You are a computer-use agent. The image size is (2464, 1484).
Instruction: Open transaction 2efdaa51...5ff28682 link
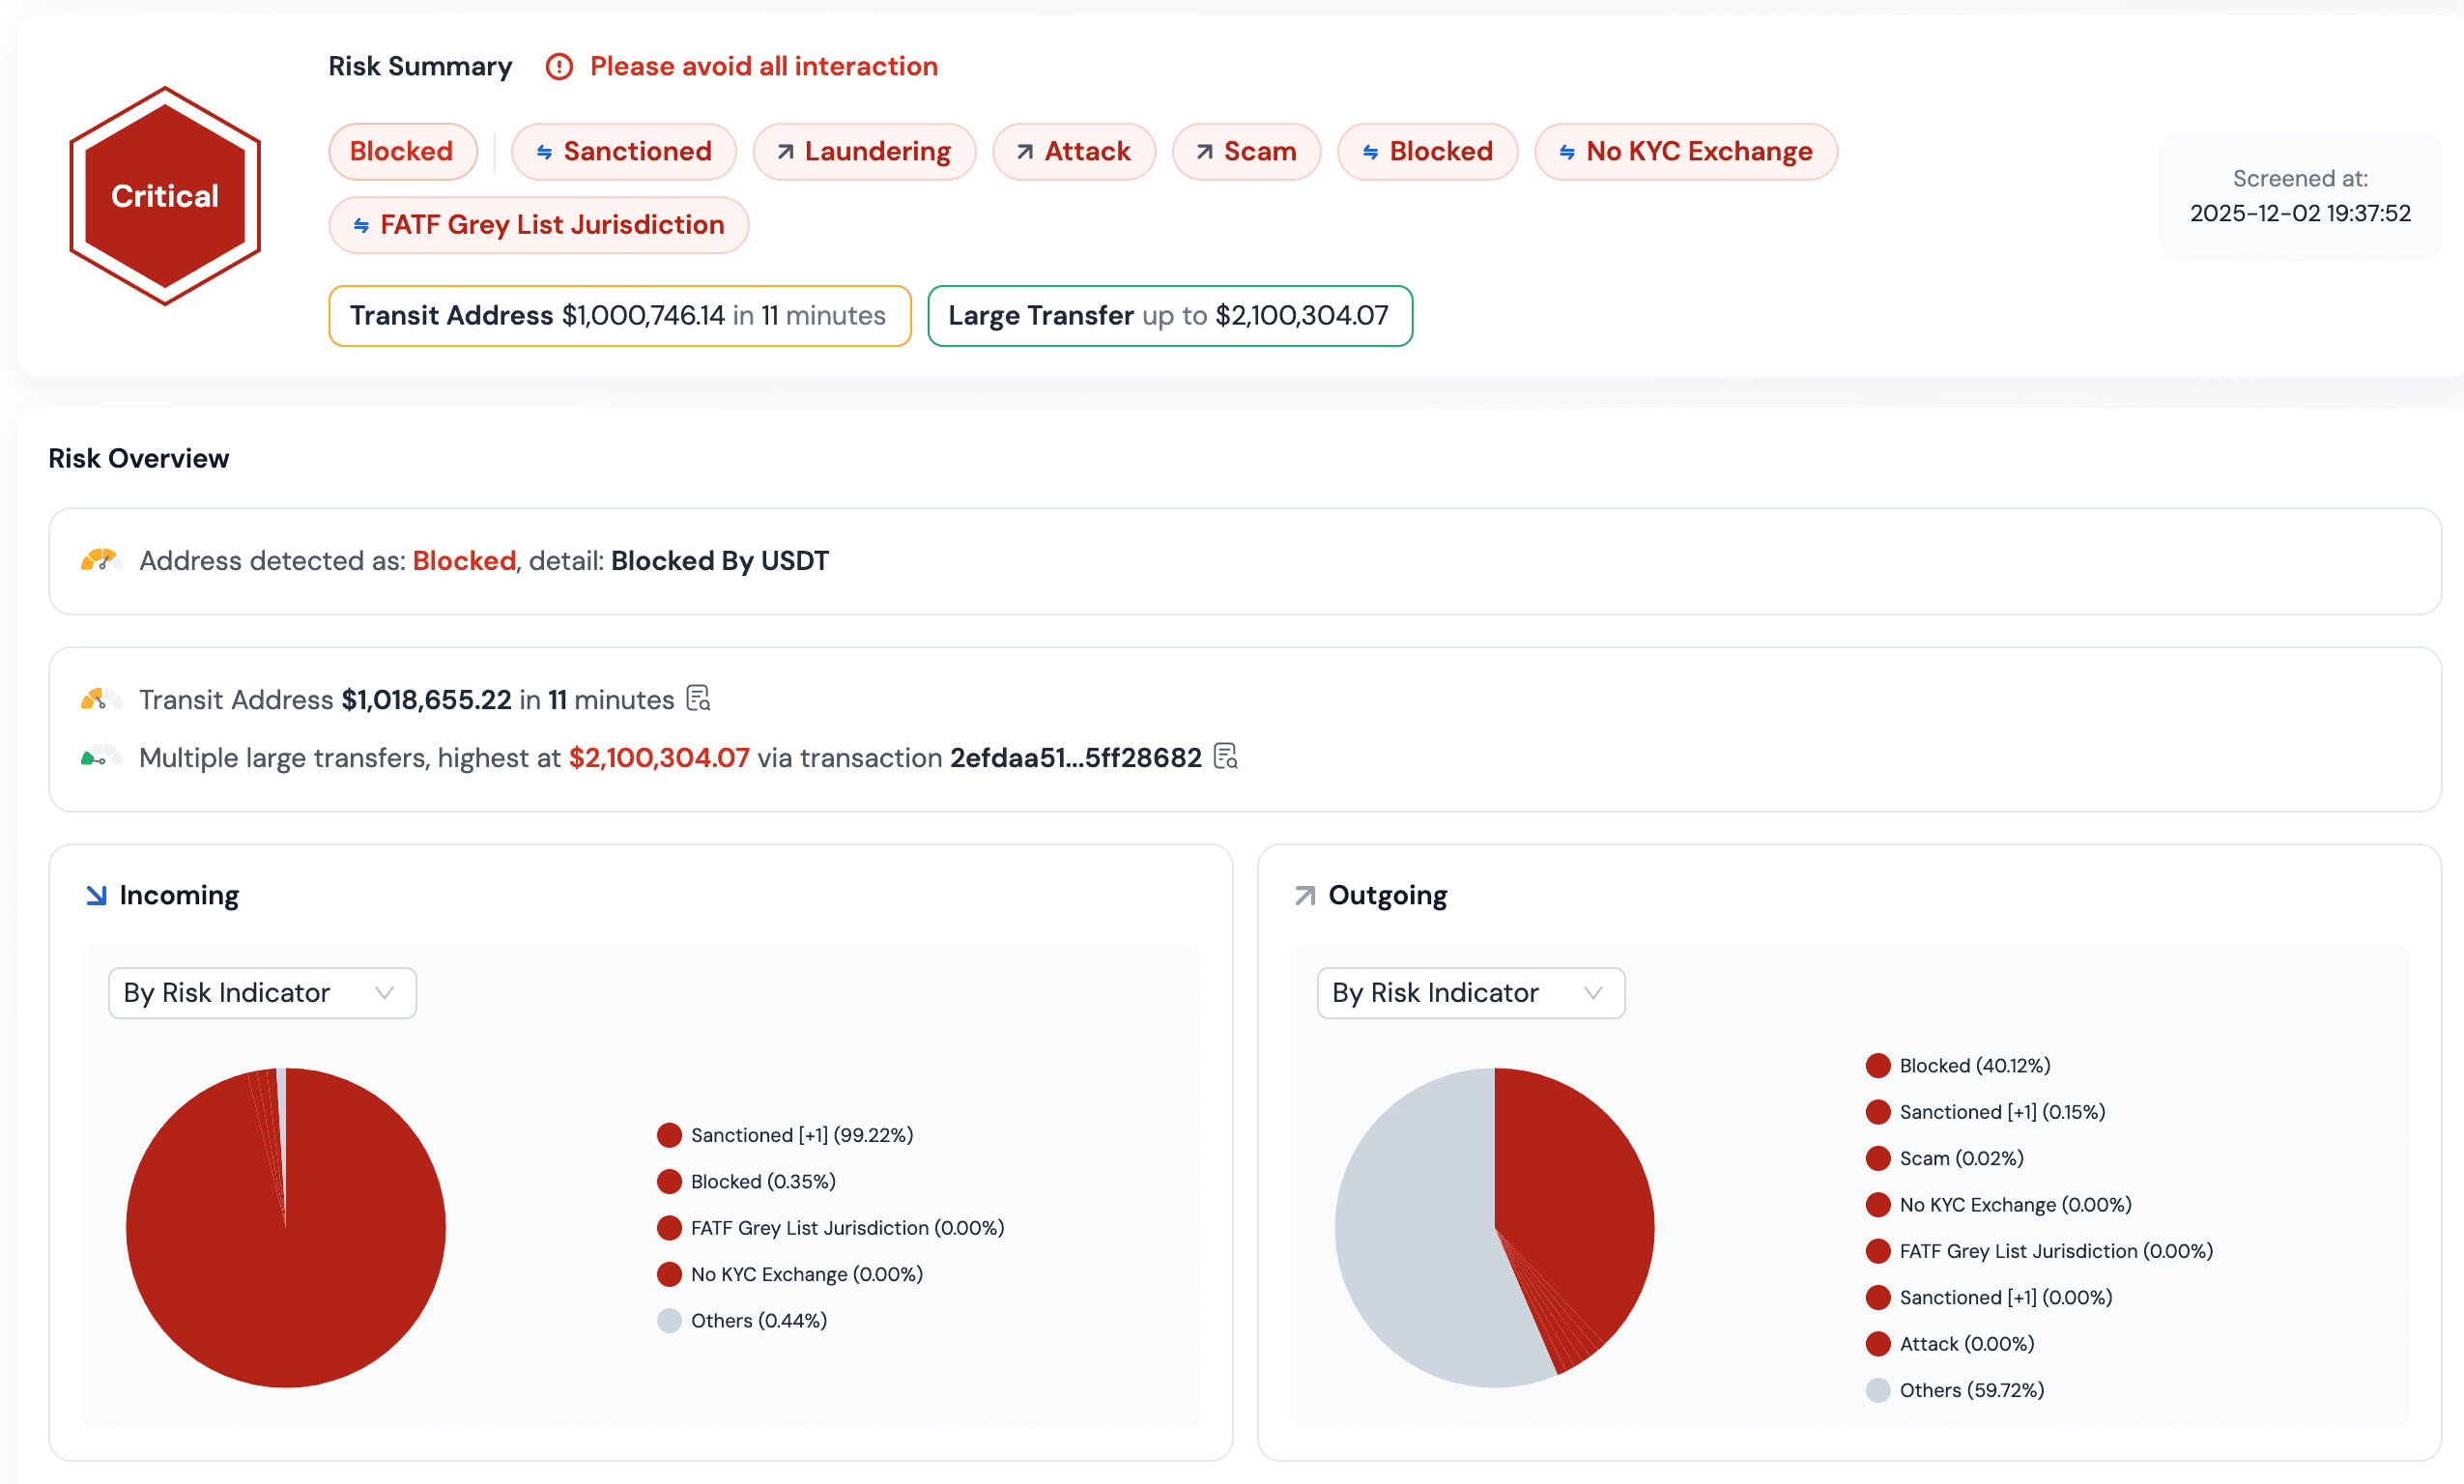tap(1075, 758)
